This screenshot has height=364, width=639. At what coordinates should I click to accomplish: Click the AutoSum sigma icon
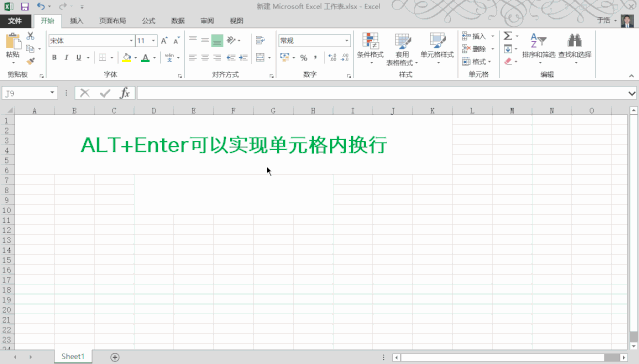508,36
